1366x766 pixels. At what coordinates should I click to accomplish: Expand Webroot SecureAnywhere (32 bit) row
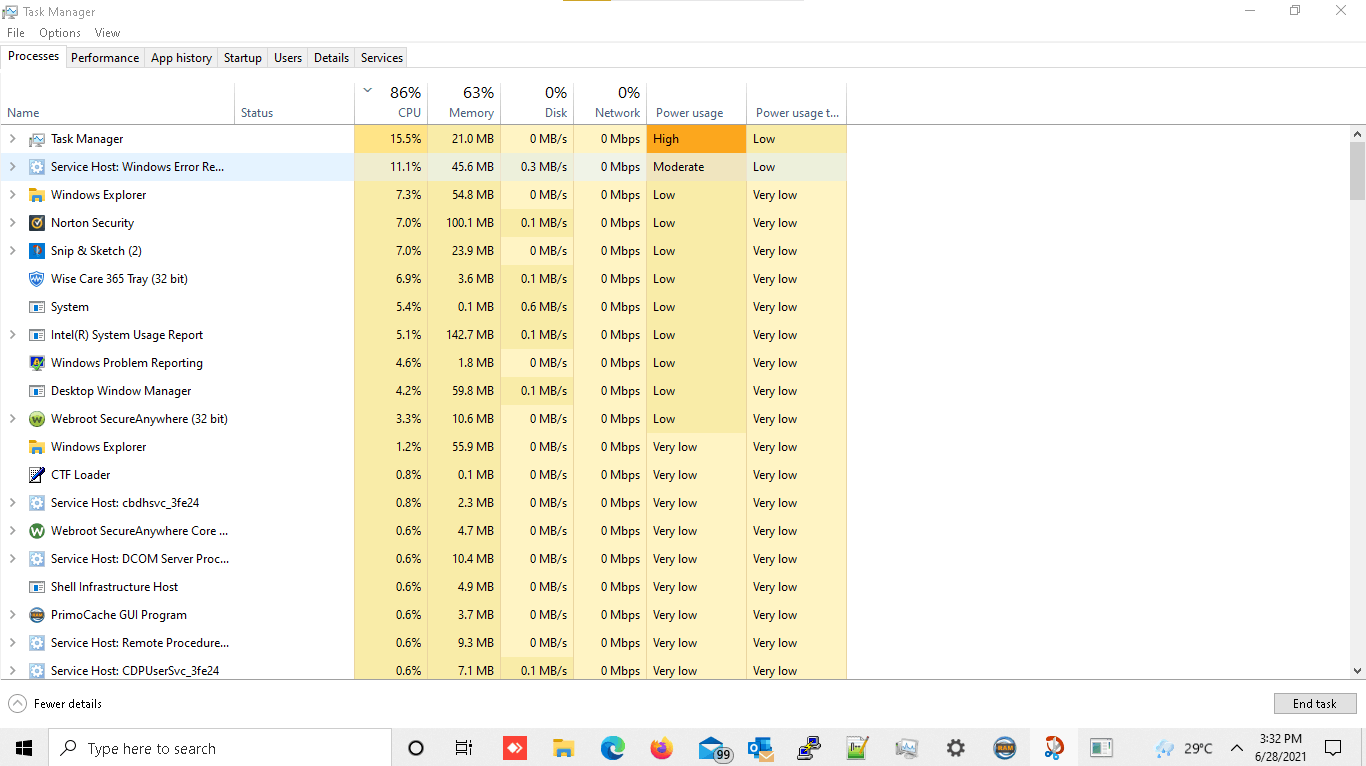point(12,419)
